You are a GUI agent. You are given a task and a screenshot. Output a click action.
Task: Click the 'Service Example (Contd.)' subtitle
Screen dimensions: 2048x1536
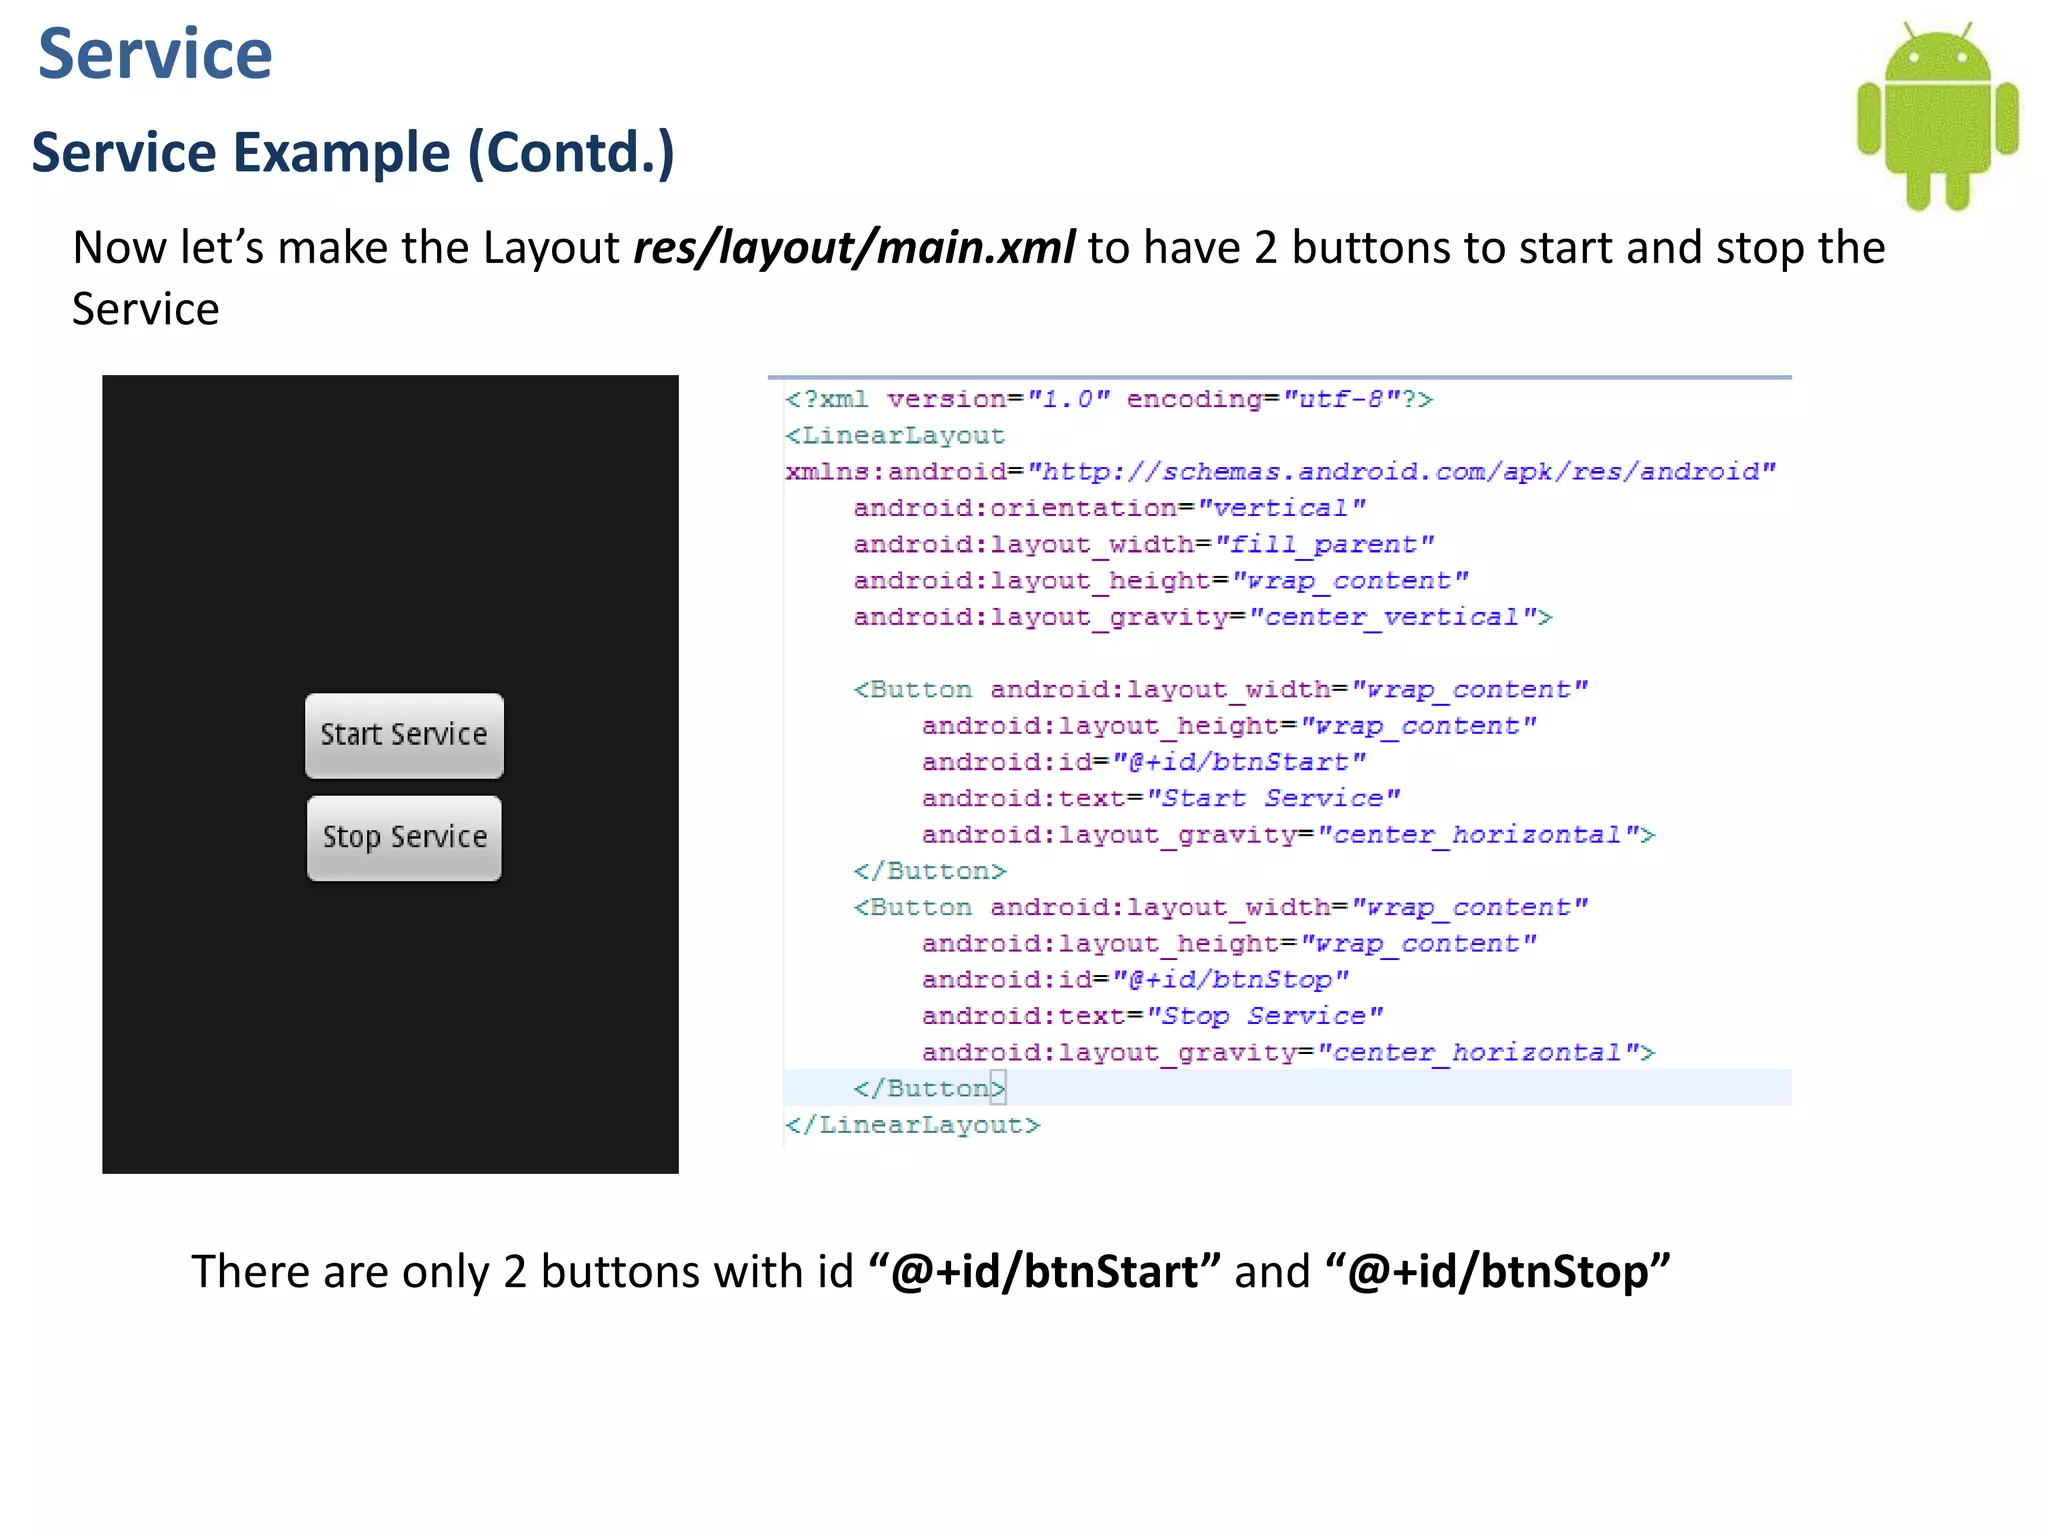353,153
